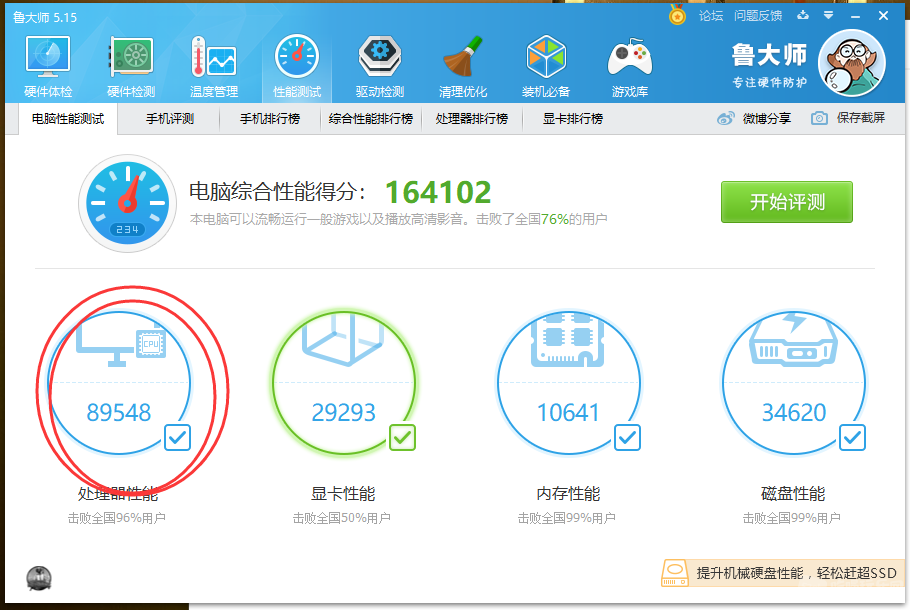910x610 pixels.
Task: Click the 鲁大师 5.15 title text
Action: [x=45, y=17]
